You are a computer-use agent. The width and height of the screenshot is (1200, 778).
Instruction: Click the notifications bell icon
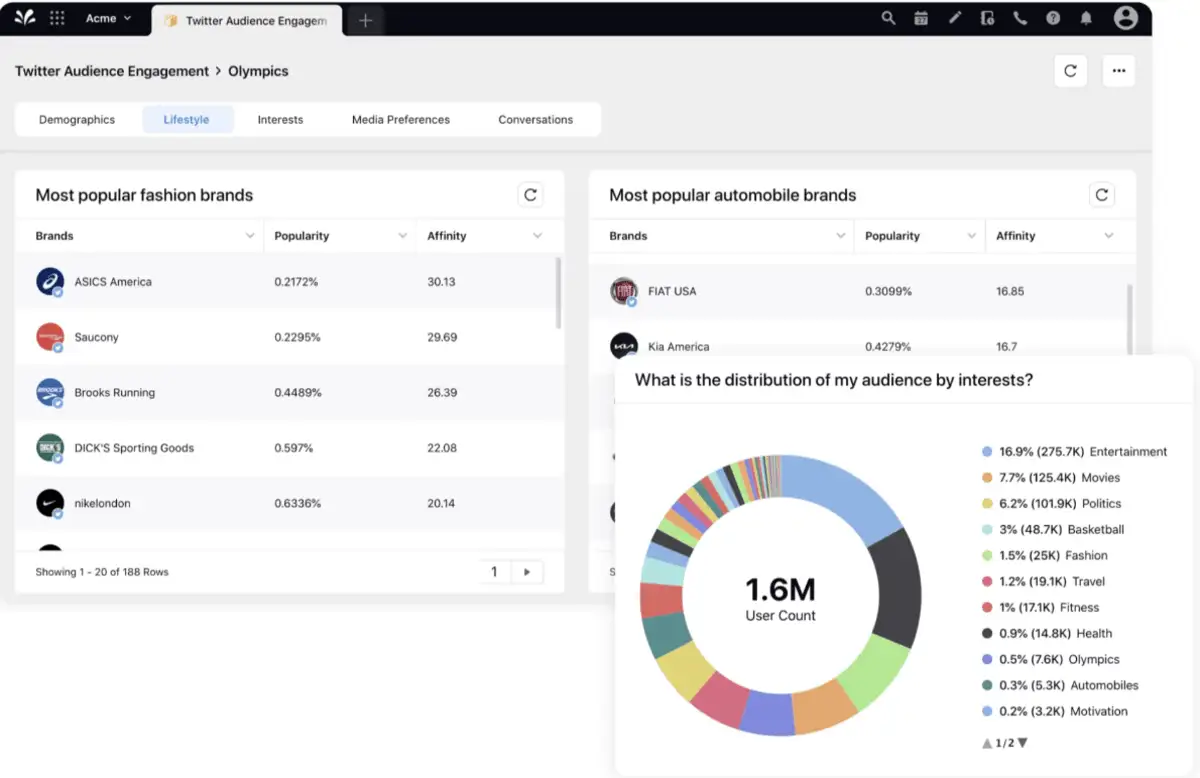1086,17
